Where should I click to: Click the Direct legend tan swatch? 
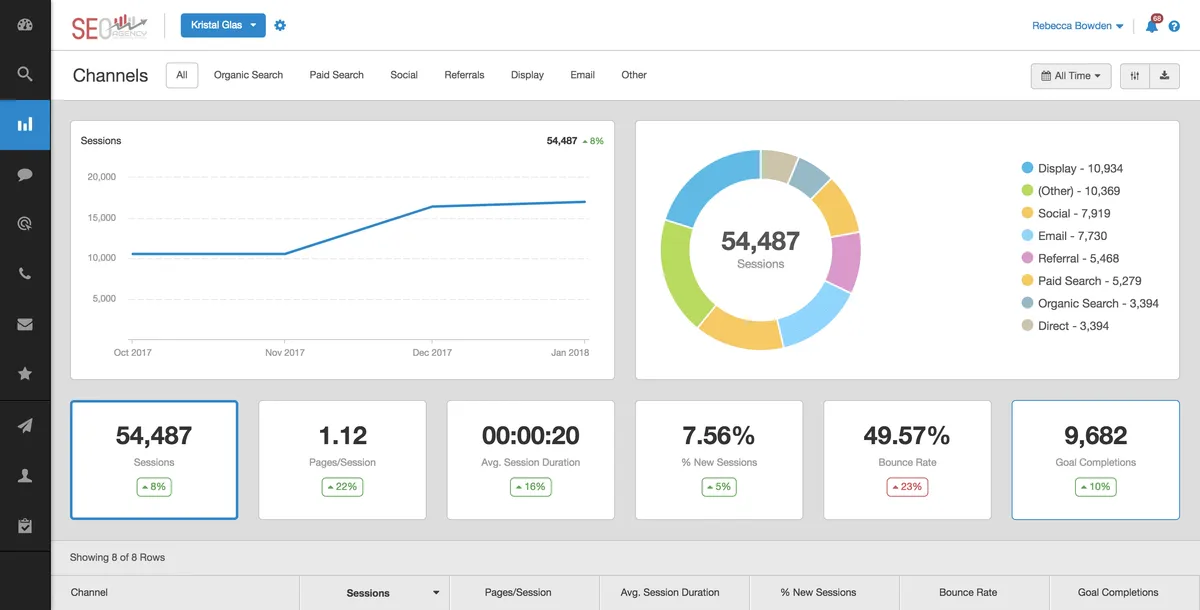click(1027, 325)
